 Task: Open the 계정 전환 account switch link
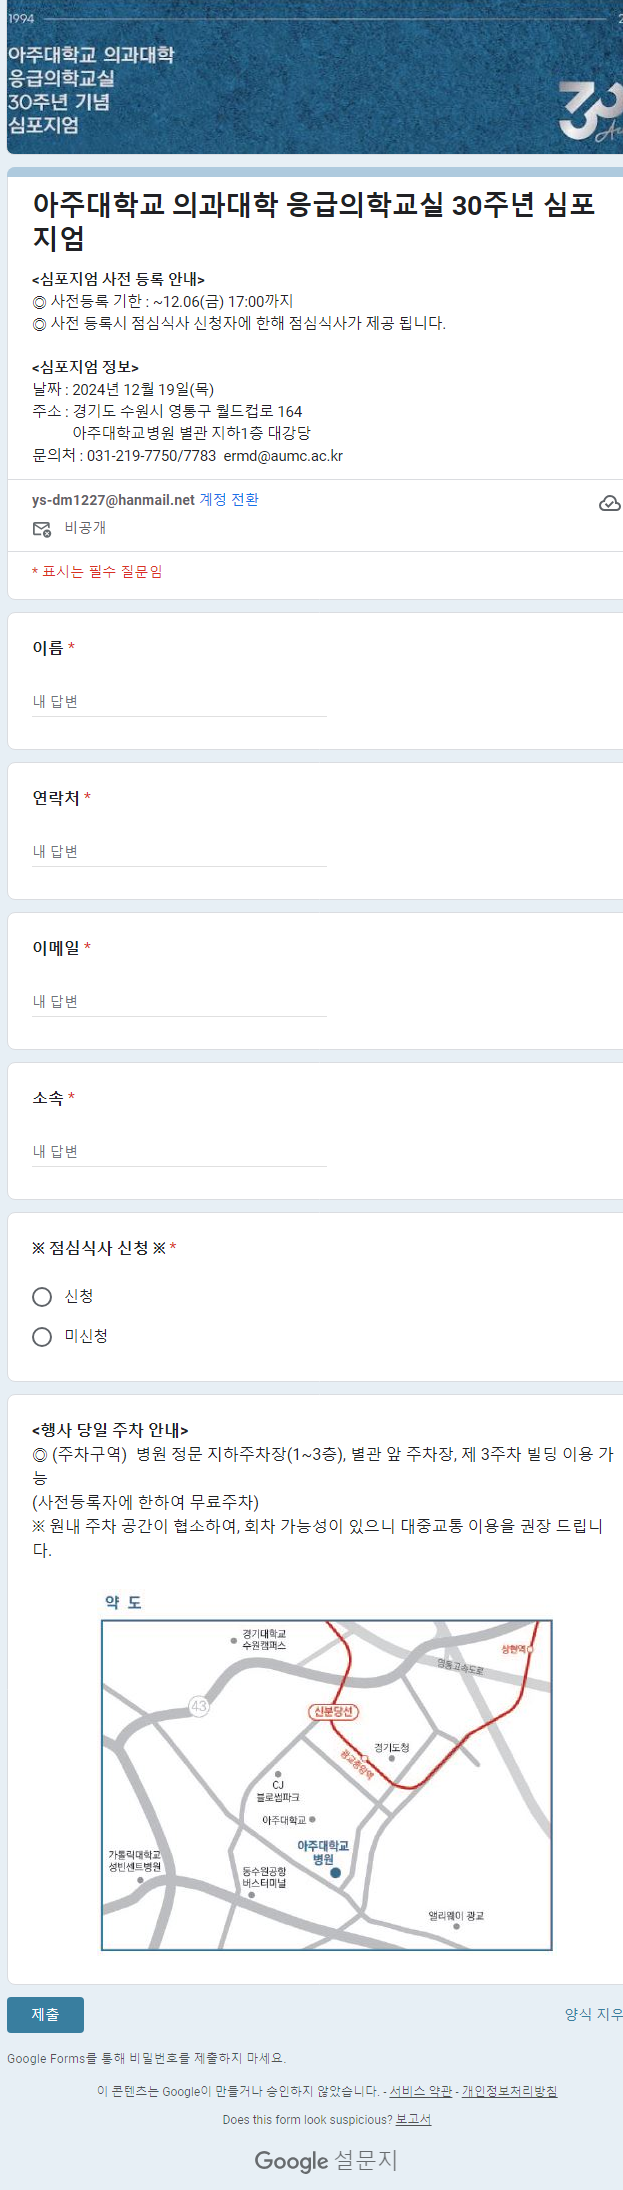229,500
